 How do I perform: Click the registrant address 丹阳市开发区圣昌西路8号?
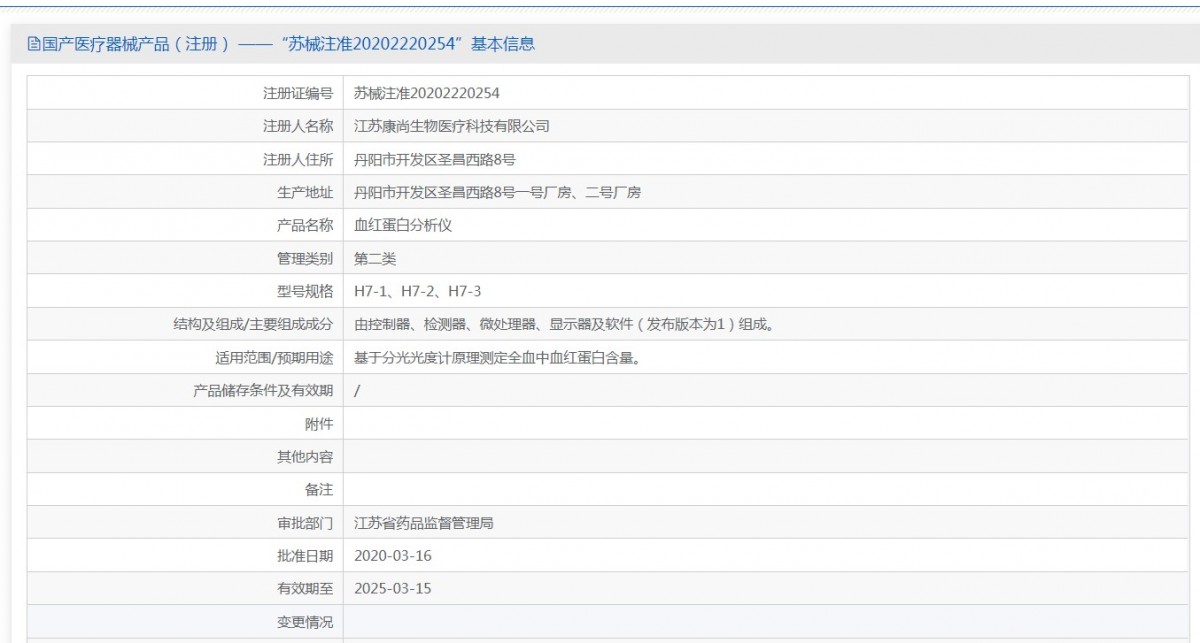click(x=435, y=159)
